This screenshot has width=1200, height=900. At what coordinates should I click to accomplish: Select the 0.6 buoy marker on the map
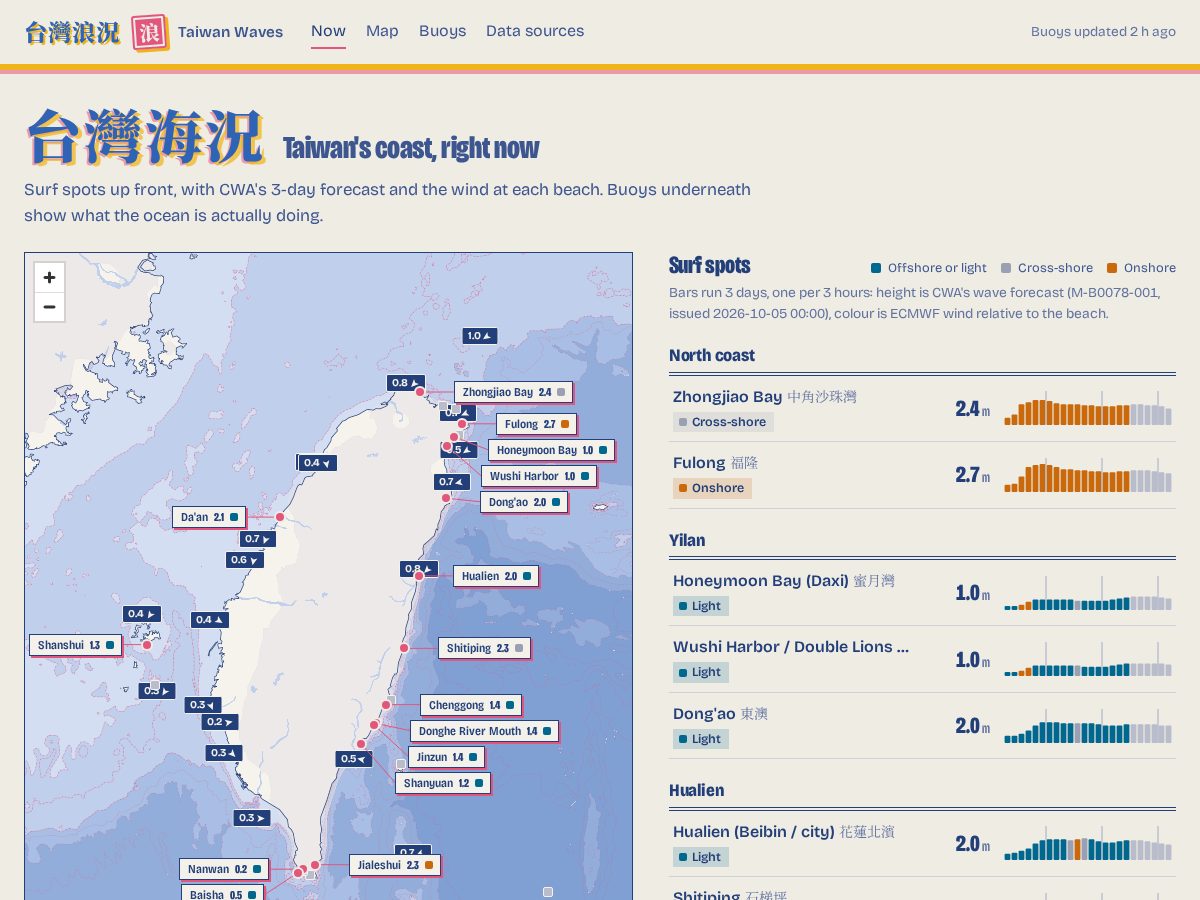coord(245,560)
